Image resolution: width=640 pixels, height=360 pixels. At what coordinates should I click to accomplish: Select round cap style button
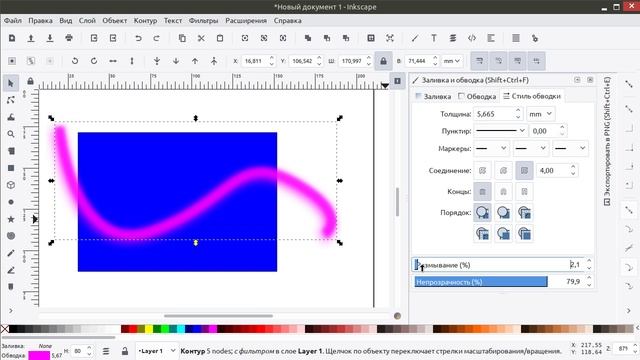(x=503, y=191)
